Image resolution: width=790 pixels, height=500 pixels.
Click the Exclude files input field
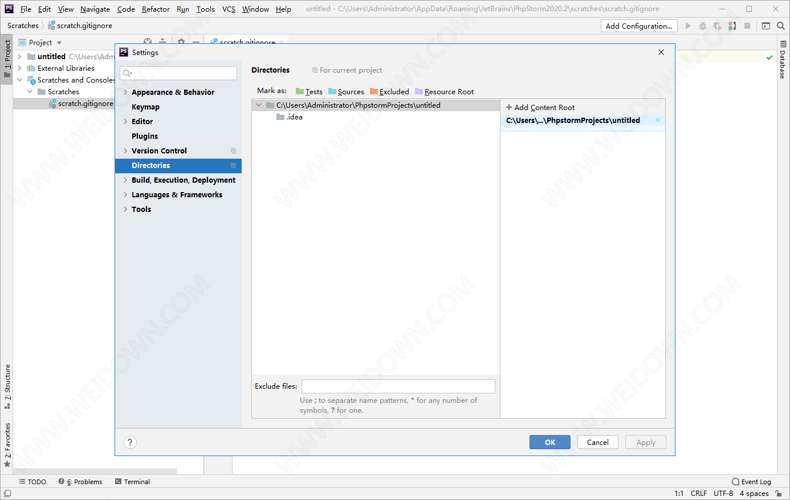point(398,386)
